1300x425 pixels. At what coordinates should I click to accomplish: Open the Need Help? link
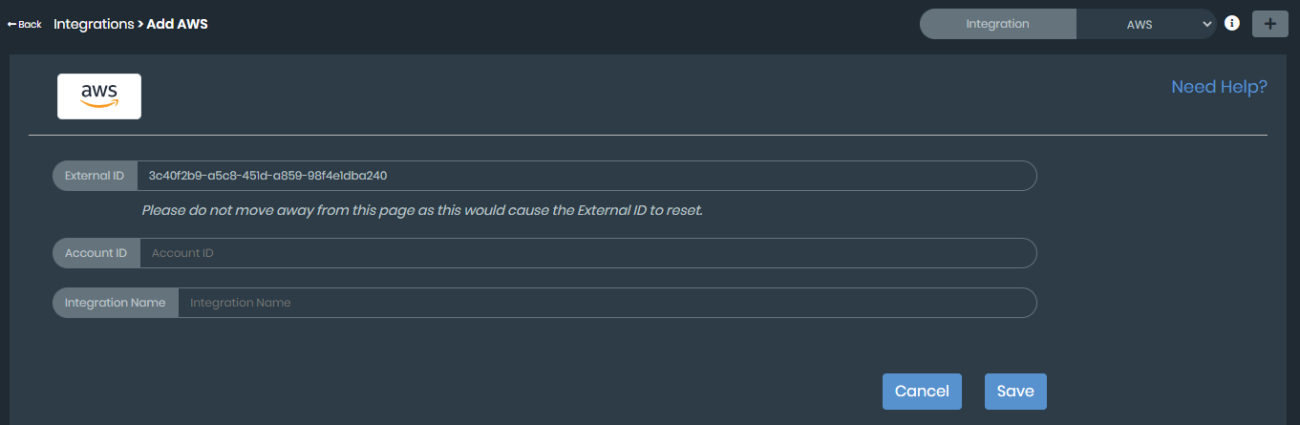click(1218, 87)
